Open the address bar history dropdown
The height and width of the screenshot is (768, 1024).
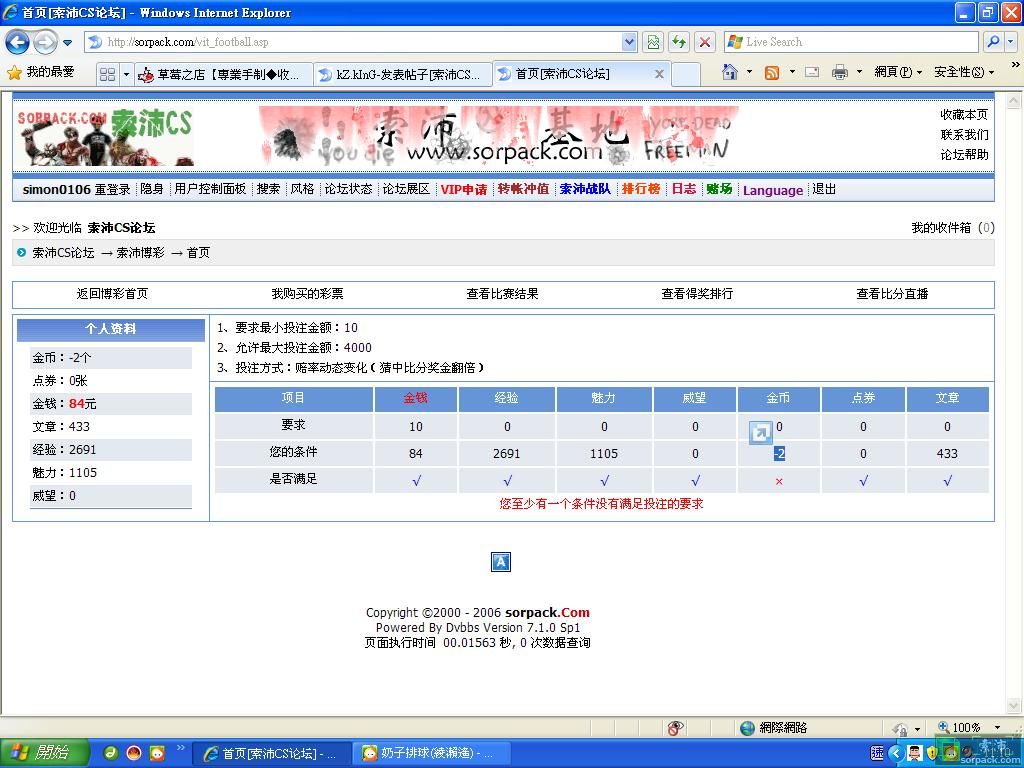tap(631, 42)
